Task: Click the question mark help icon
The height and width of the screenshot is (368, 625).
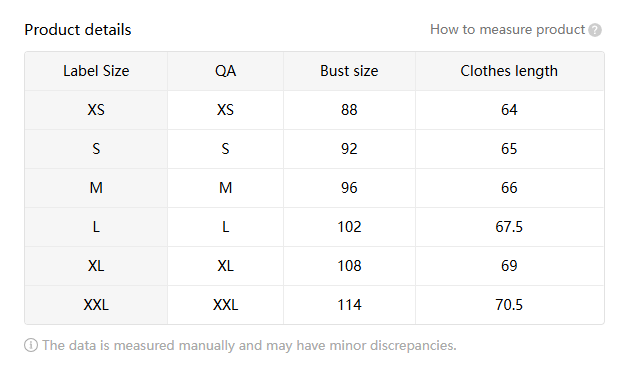Action: pos(595,30)
